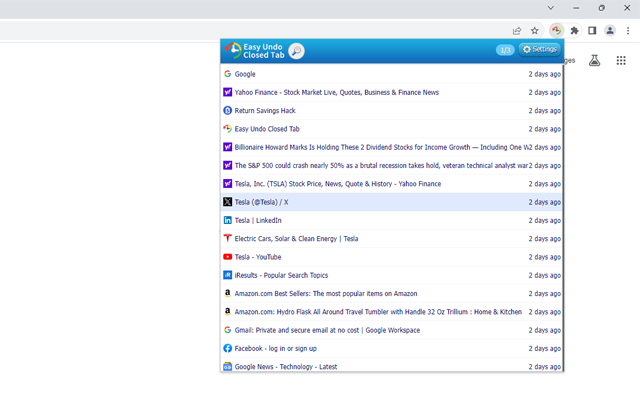The image size is (640, 400).
Task: Expand the tab search chevron in title bar
Action: click(x=551, y=8)
